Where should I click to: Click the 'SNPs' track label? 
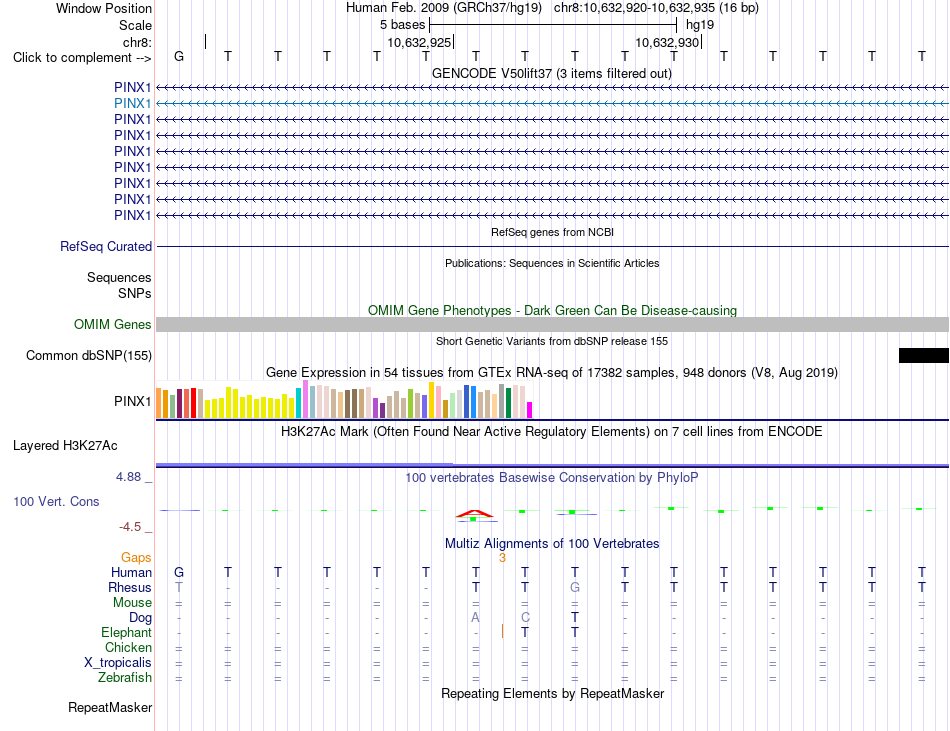135,293
